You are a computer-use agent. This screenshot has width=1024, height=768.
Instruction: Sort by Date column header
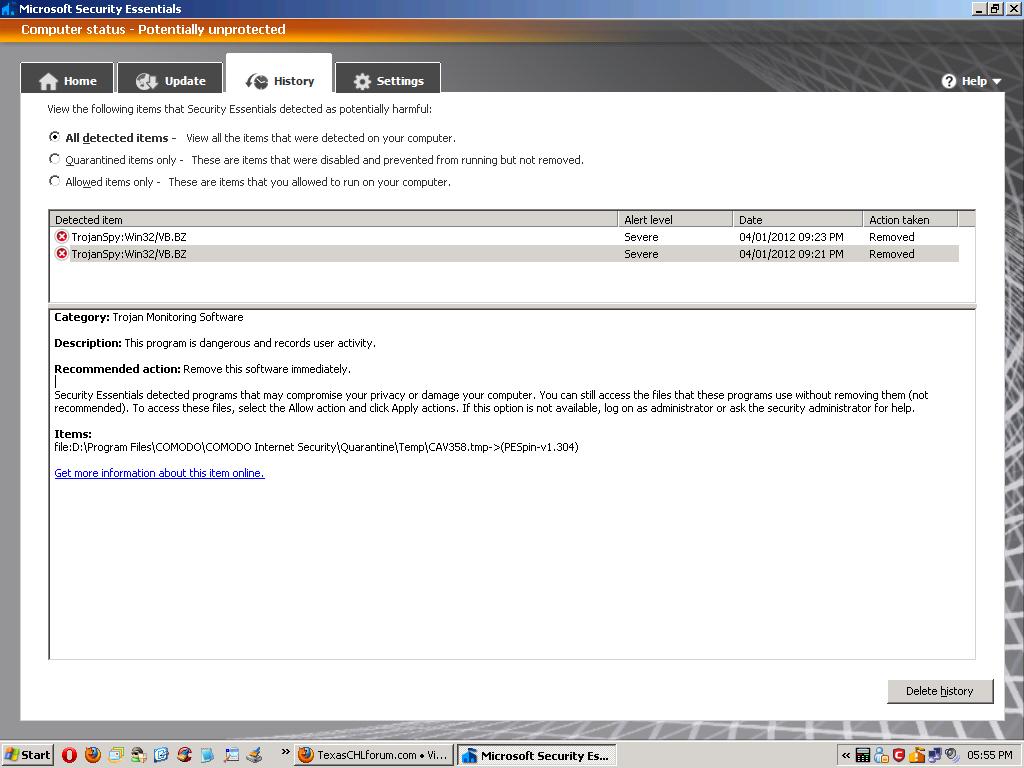point(797,219)
